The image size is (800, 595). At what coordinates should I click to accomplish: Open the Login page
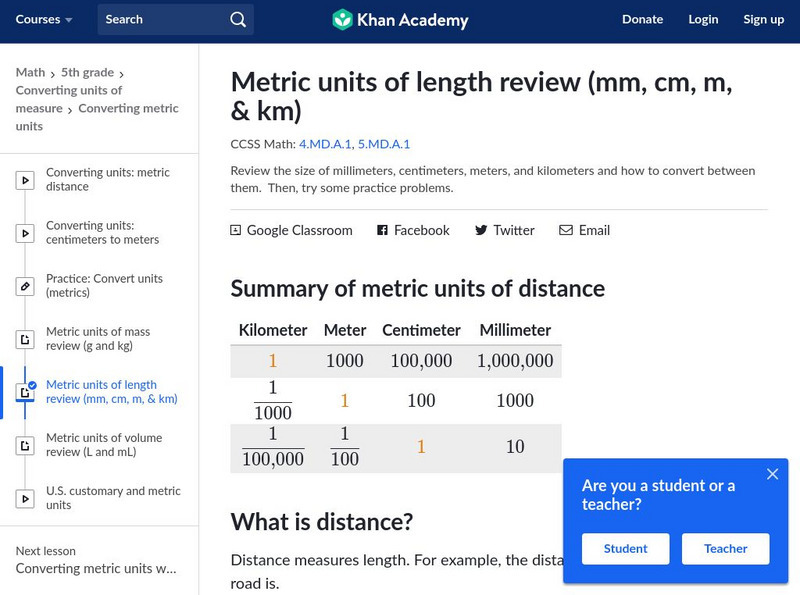(x=703, y=20)
